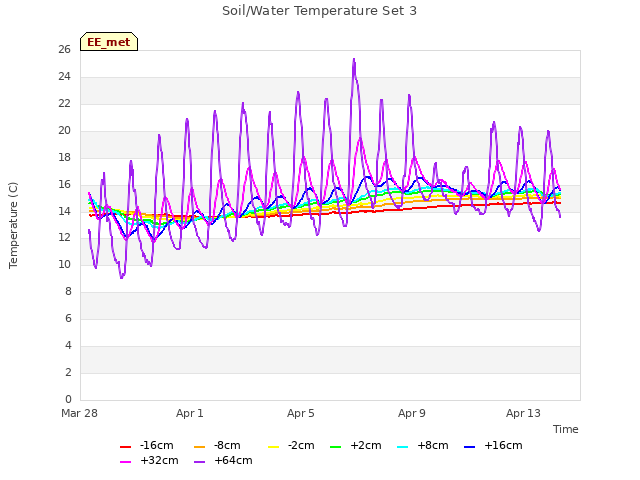Toggle the -16cm series legend entry

147,445
